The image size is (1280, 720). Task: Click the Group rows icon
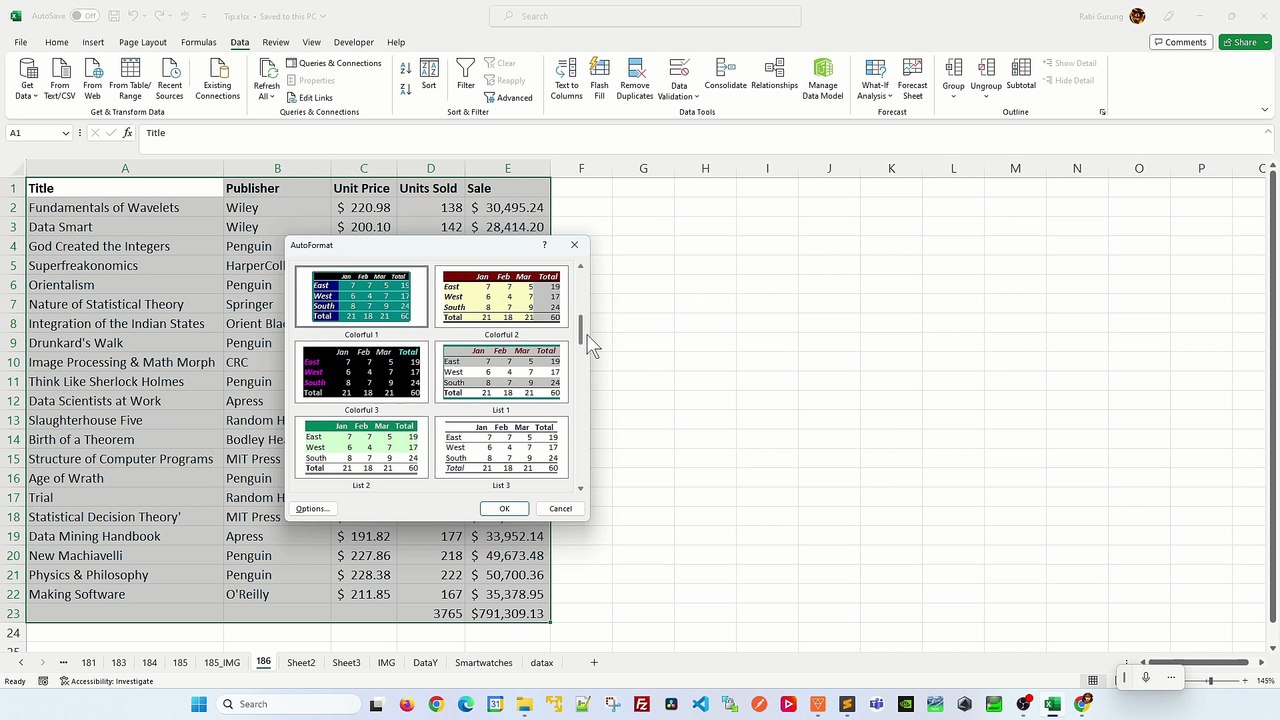(x=953, y=68)
